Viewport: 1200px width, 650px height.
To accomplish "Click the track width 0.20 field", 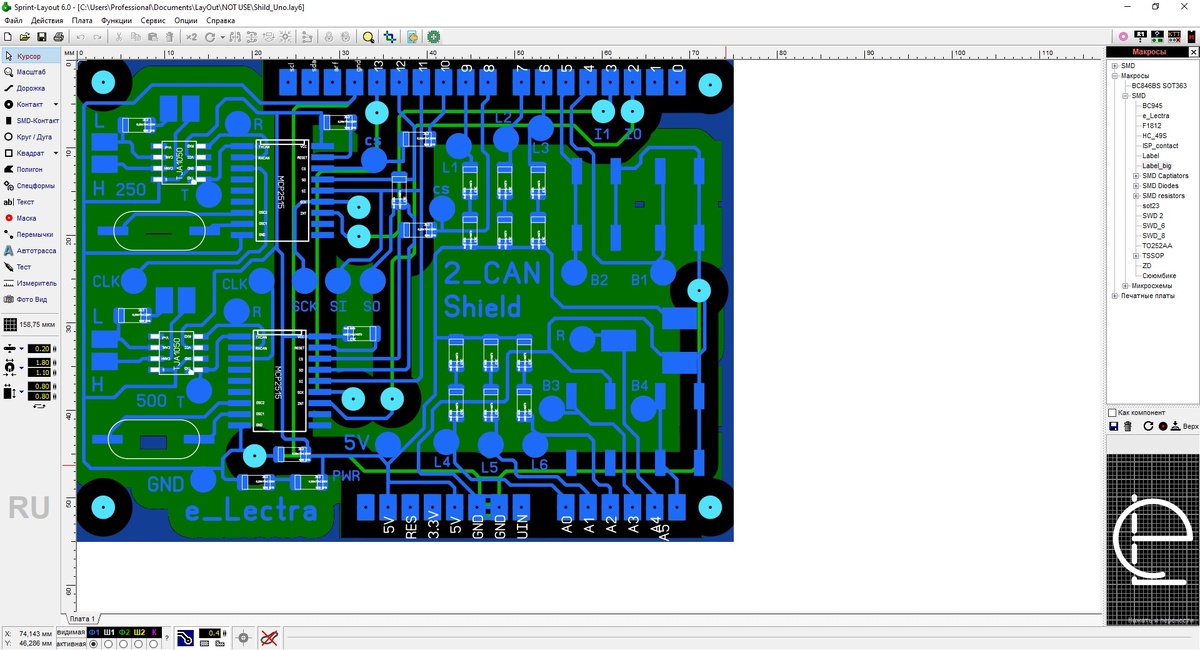I will pyautogui.click(x=40, y=348).
